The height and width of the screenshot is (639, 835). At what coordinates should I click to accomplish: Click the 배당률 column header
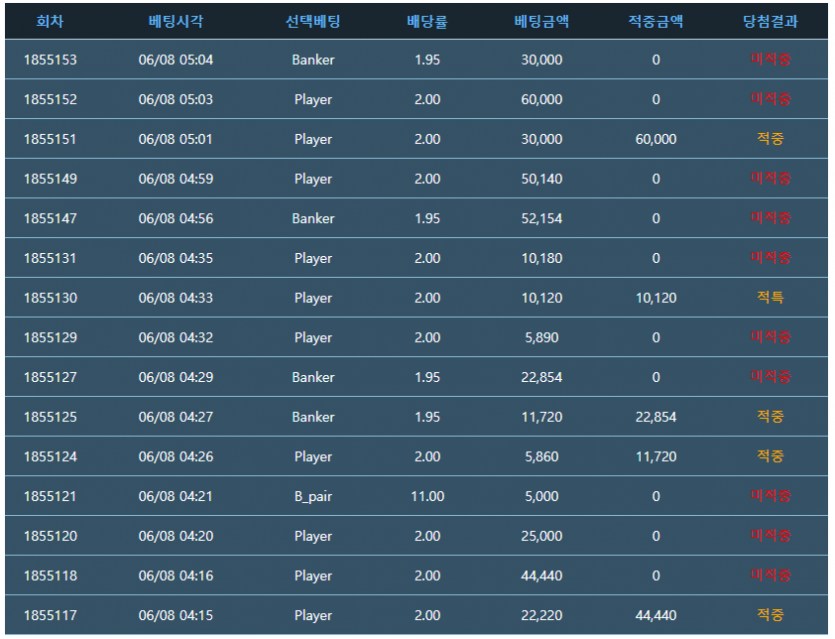pos(427,21)
